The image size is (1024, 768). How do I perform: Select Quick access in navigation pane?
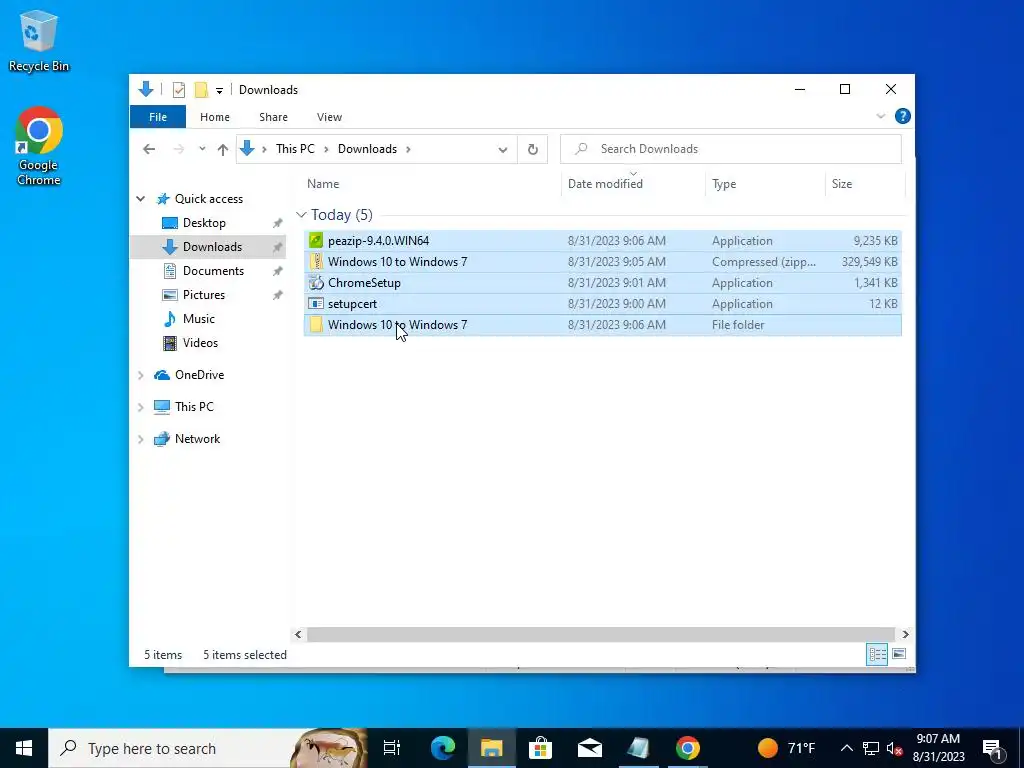click(x=208, y=199)
